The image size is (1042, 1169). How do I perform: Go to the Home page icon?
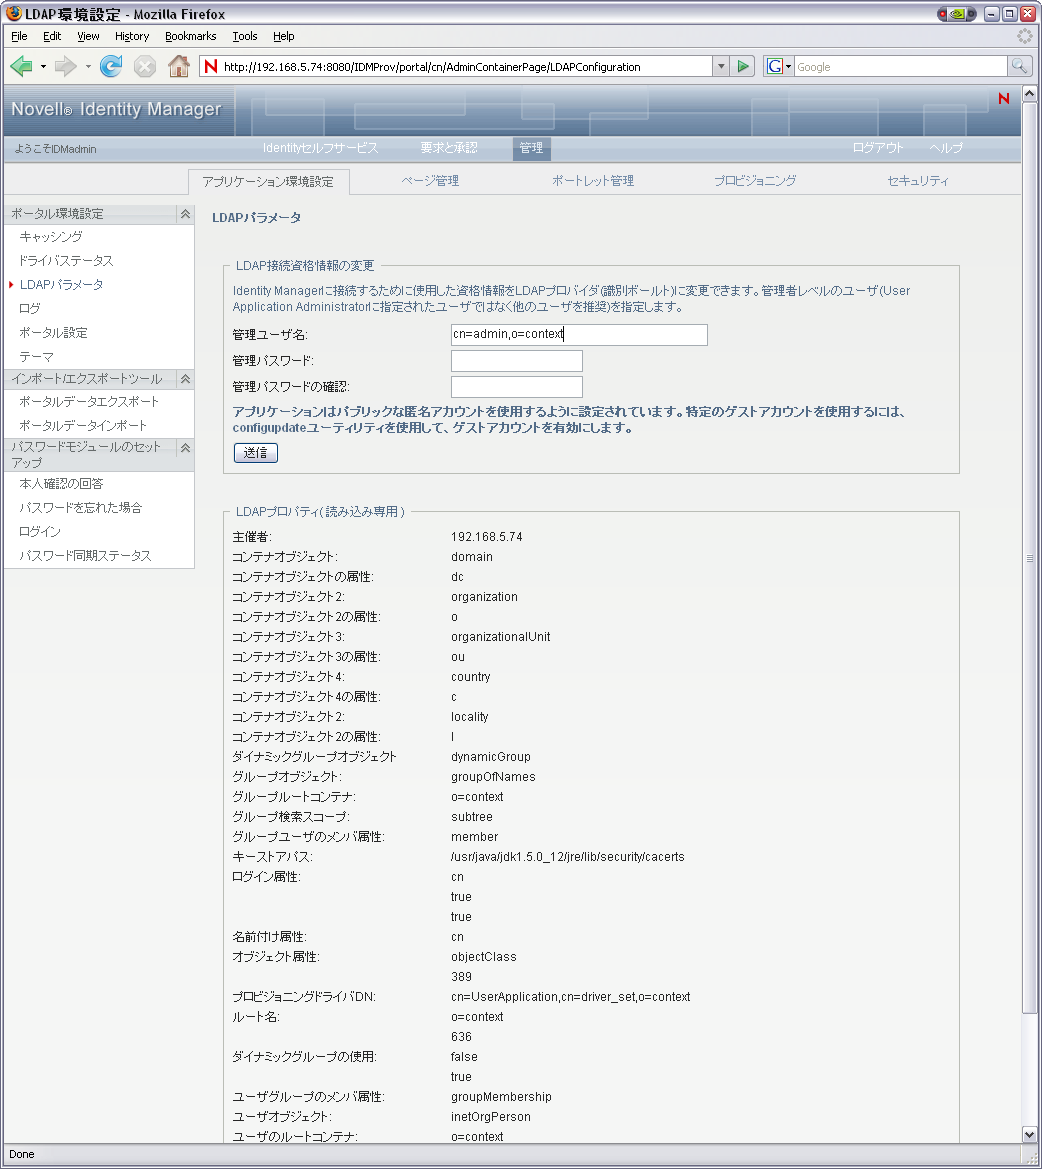pyautogui.click(x=179, y=66)
